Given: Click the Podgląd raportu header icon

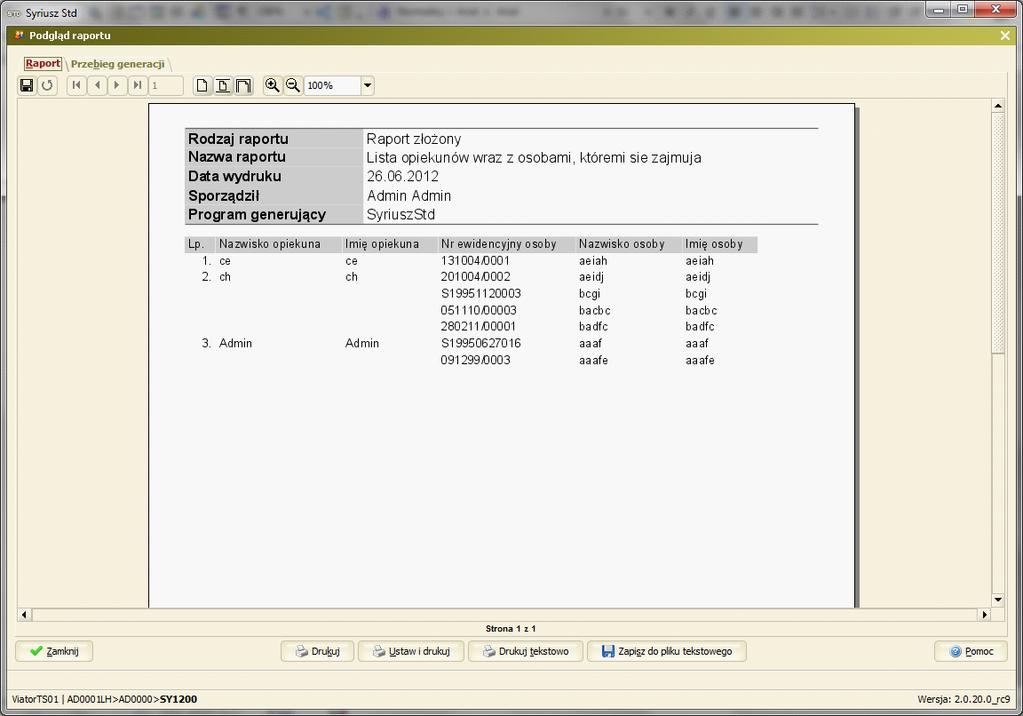Looking at the screenshot, I should pos(19,35).
